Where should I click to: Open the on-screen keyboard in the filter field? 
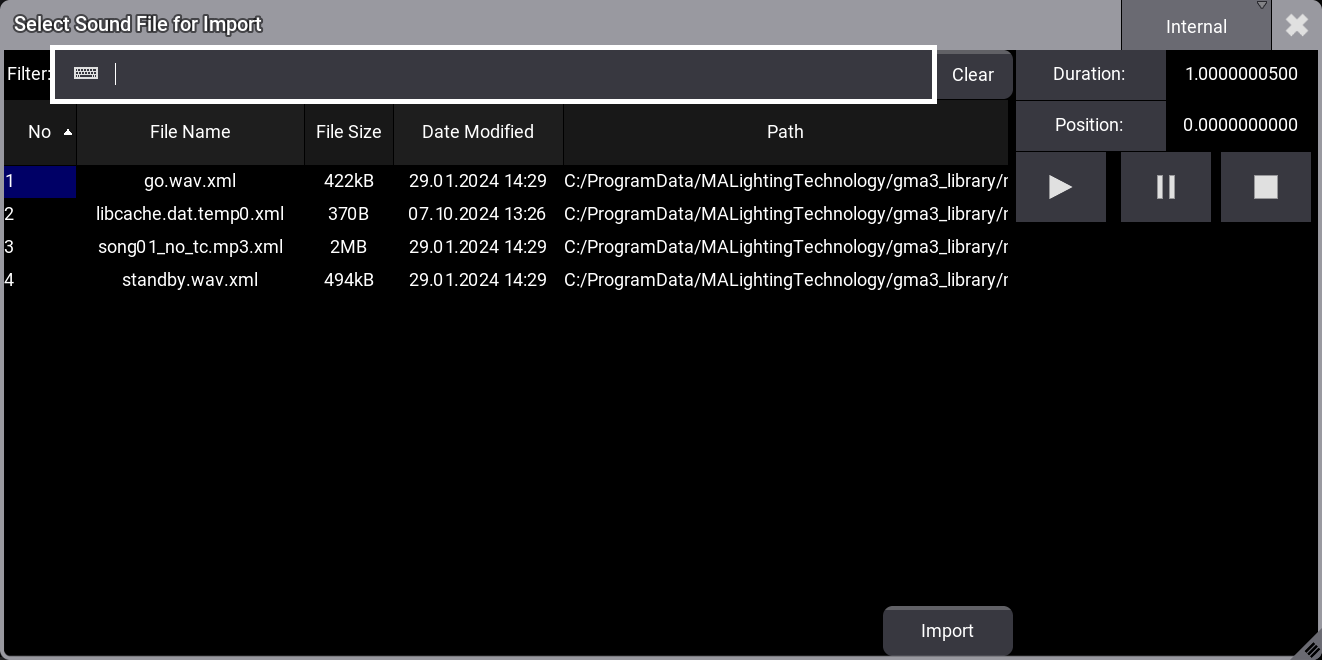pos(86,73)
